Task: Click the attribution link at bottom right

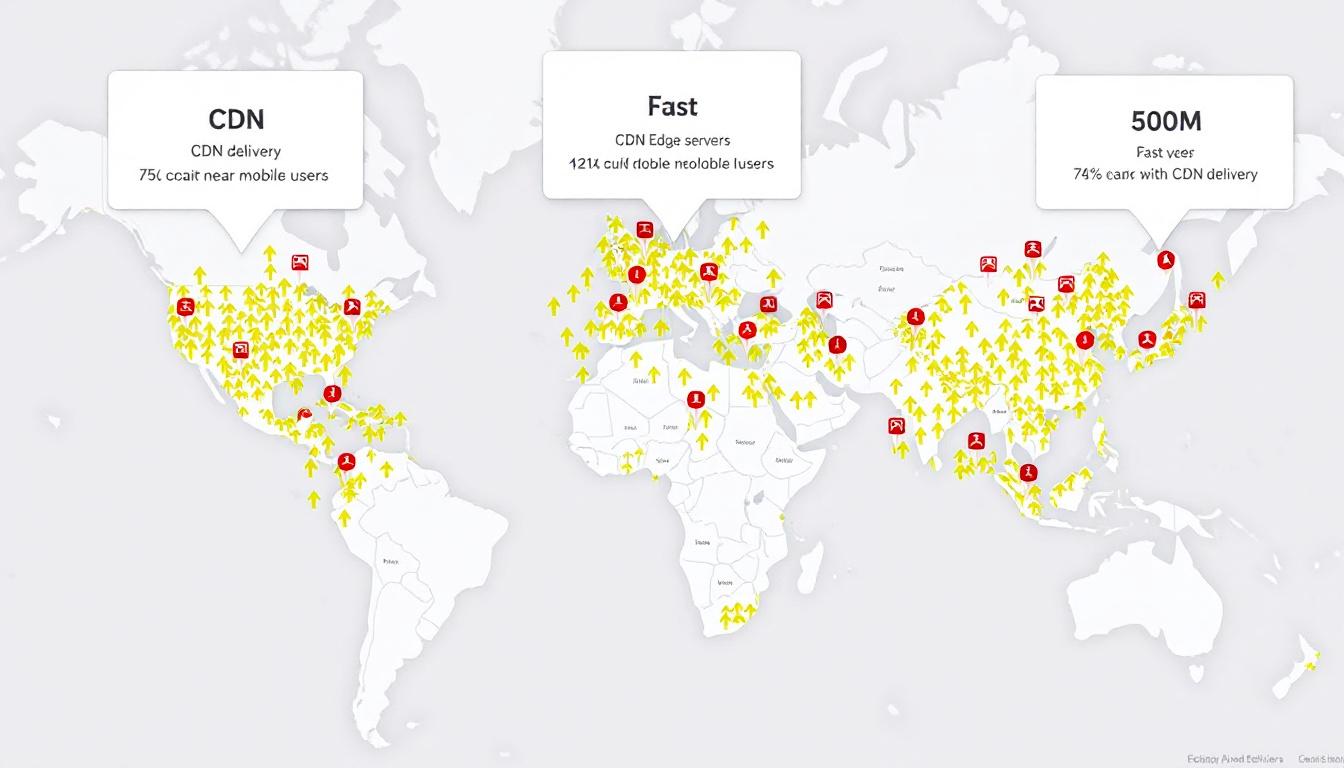Action: pos(1238,757)
